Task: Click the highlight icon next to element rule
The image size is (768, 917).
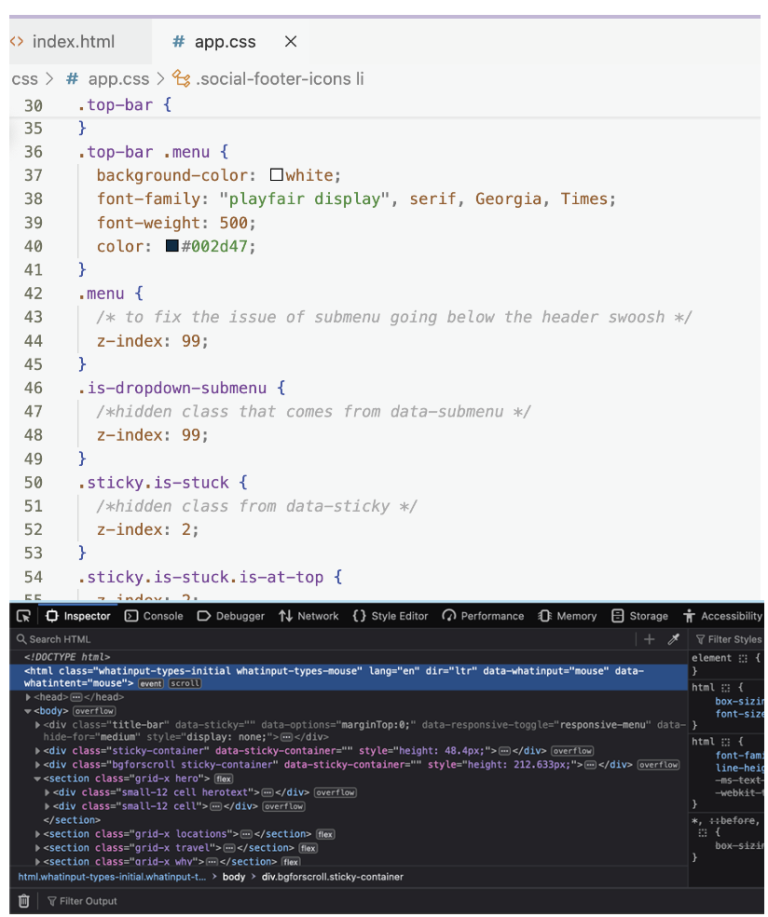Action: pos(743,658)
